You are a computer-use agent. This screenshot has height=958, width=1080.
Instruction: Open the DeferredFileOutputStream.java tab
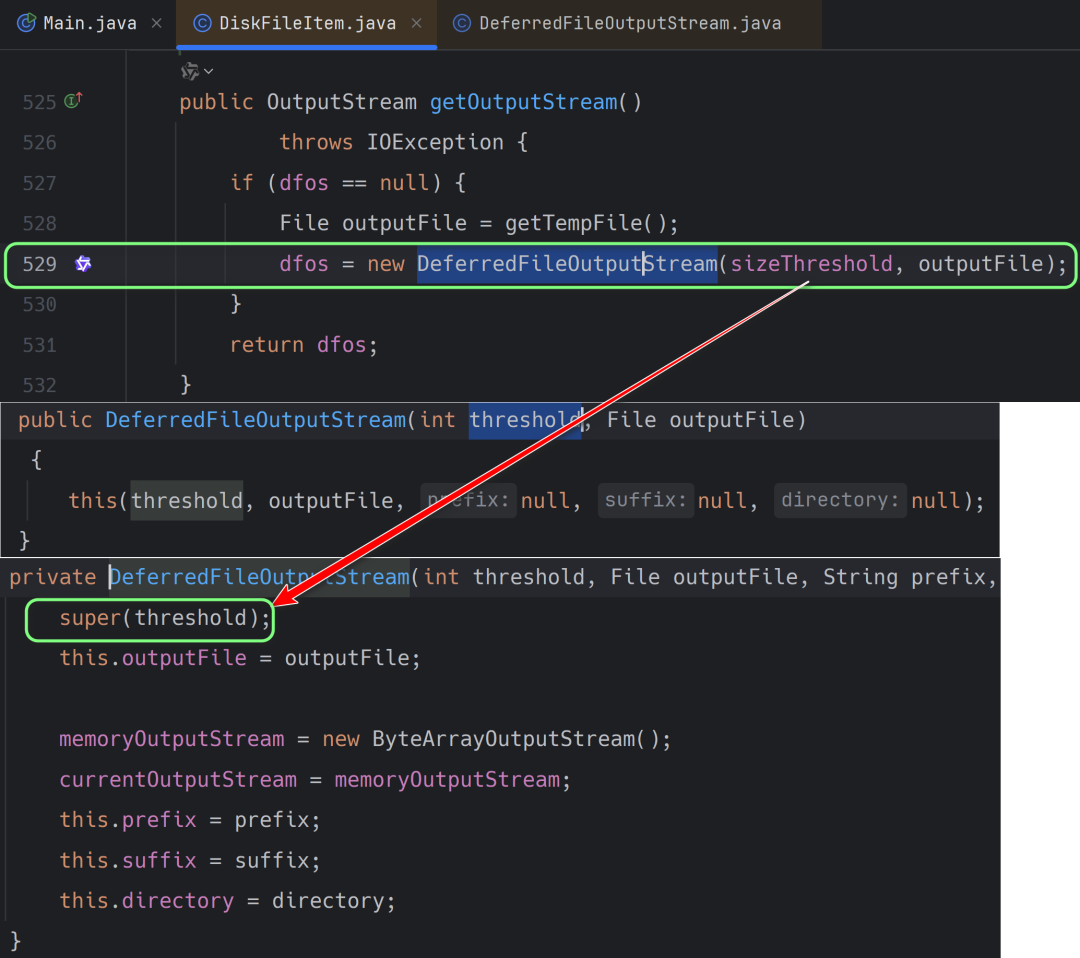point(629,23)
